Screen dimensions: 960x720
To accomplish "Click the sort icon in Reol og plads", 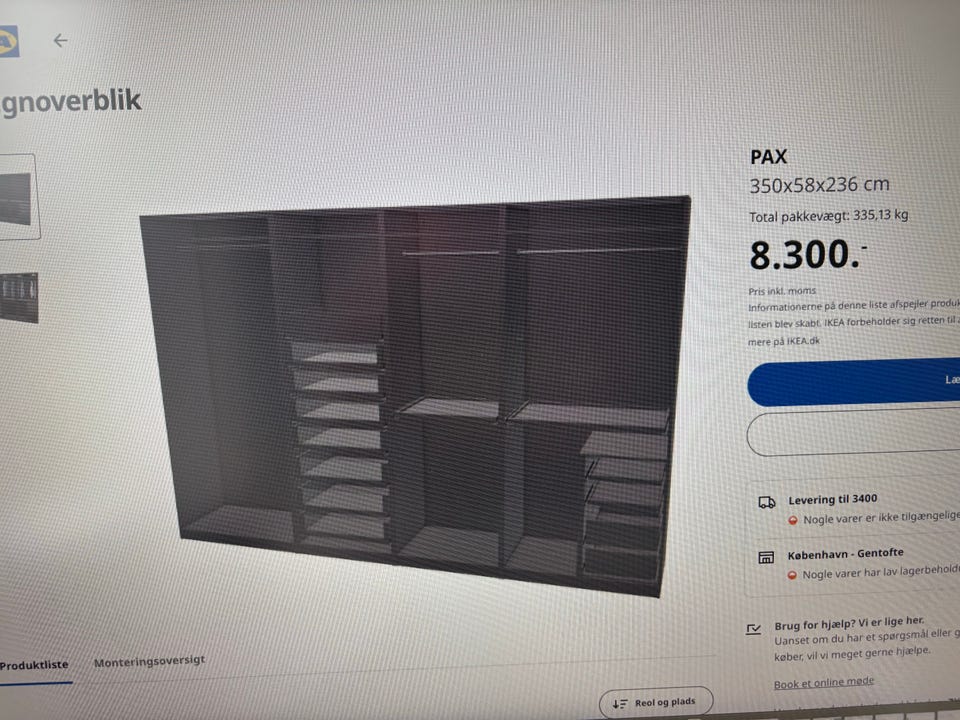I will coord(620,704).
